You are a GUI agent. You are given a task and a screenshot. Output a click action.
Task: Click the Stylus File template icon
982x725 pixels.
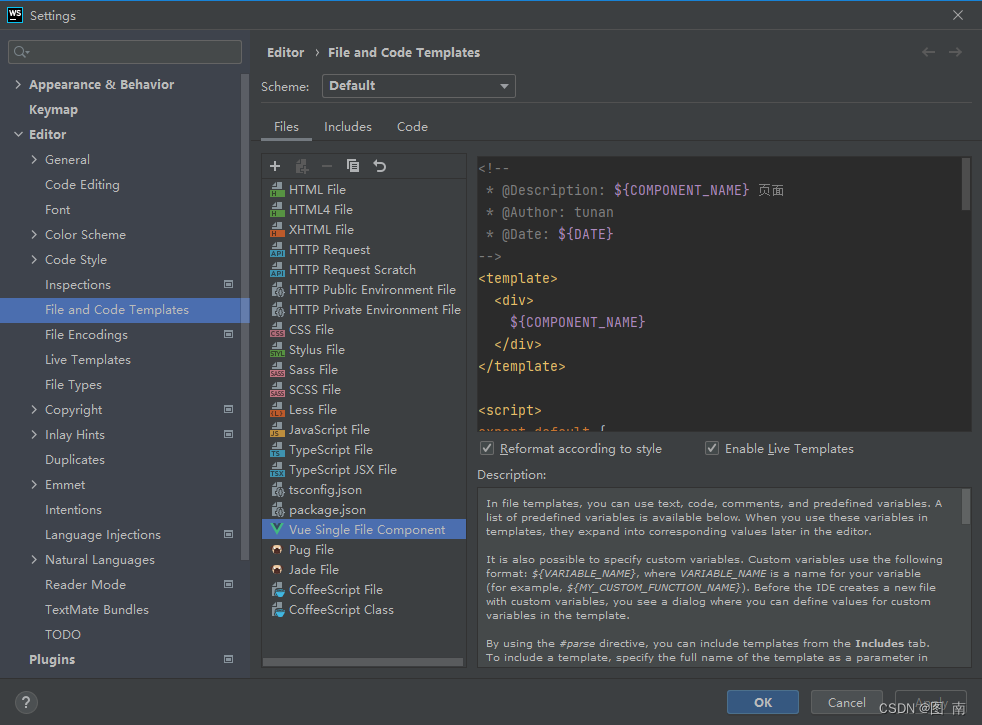coord(277,350)
